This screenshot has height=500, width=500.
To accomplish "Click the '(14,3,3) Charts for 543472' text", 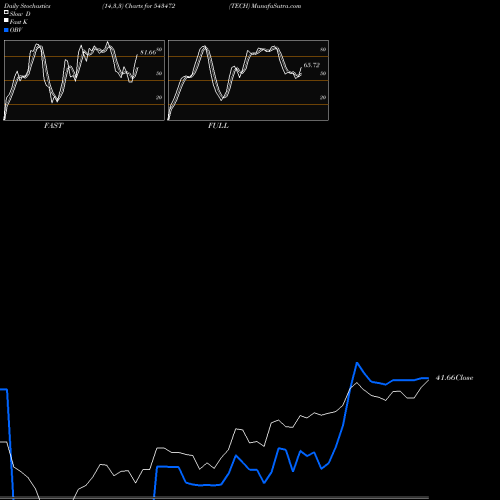I will click(139, 6).
